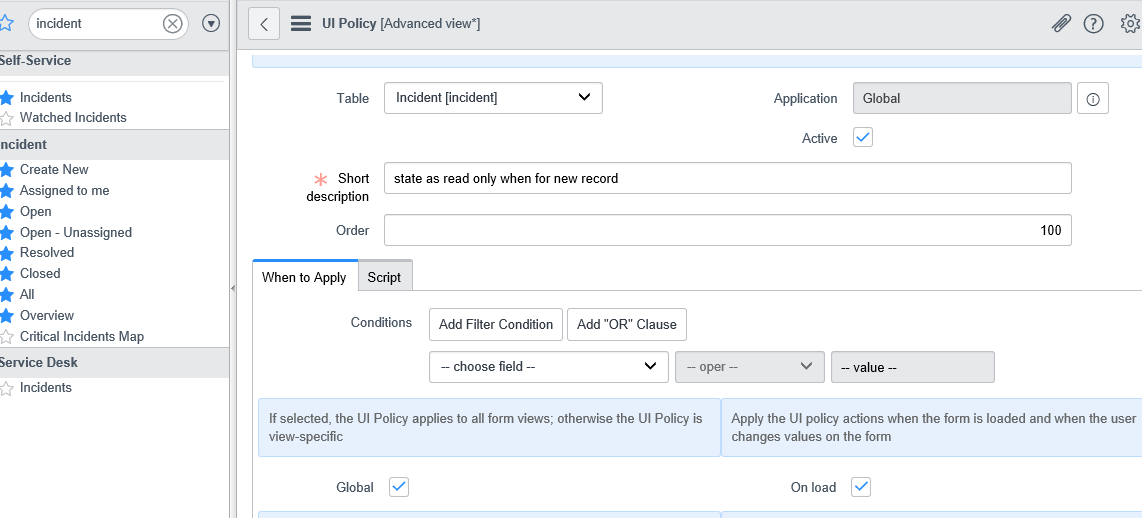Viewport: 1142px width, 518px height.
Task: Toggle favorite star for Create New
Action: click(7, 170)
